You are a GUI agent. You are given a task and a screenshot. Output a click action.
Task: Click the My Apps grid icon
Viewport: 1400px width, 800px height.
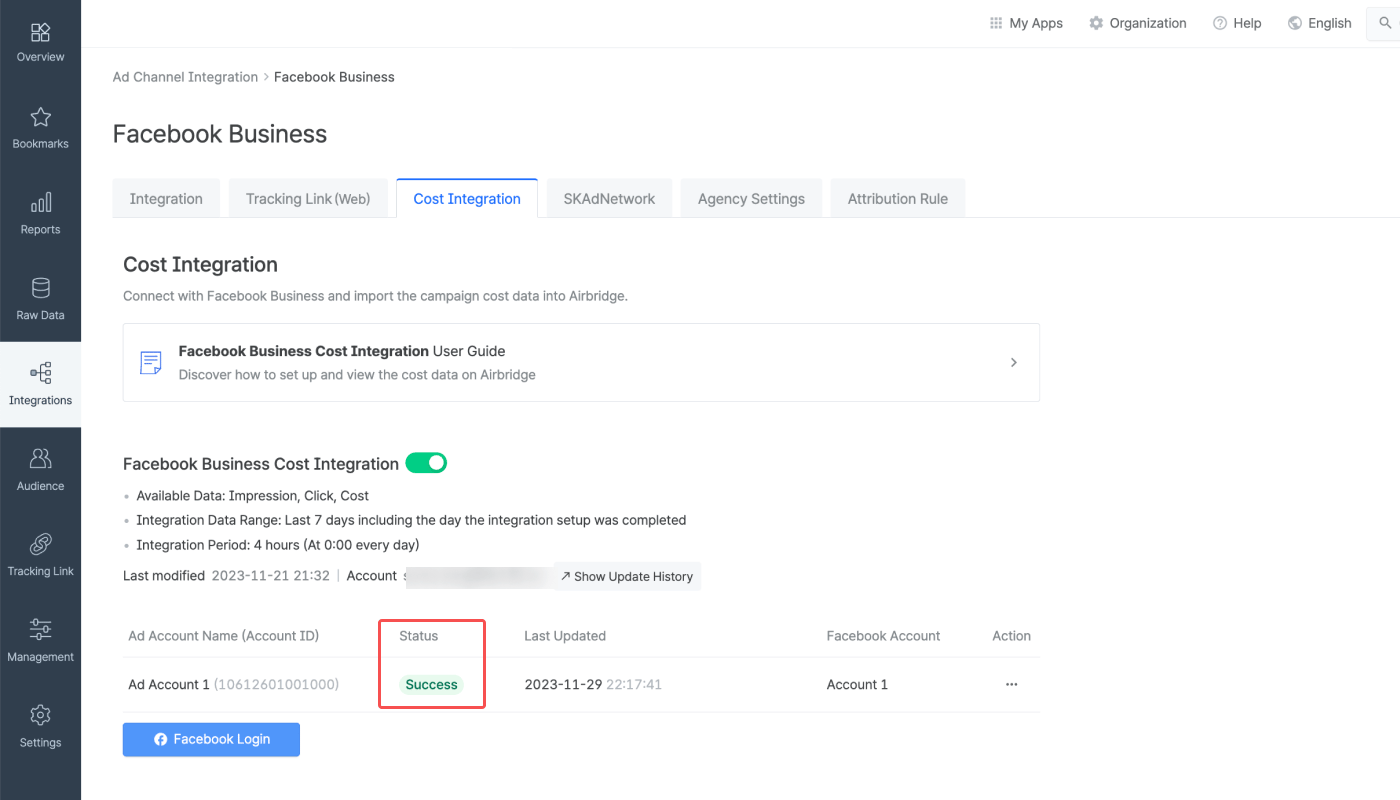[996, 23]
